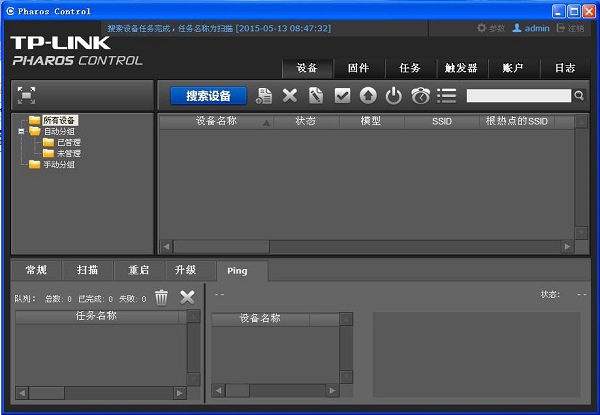
Task: Click the 搜索设备 (search devices) button
Action: (x=208, y=96)
